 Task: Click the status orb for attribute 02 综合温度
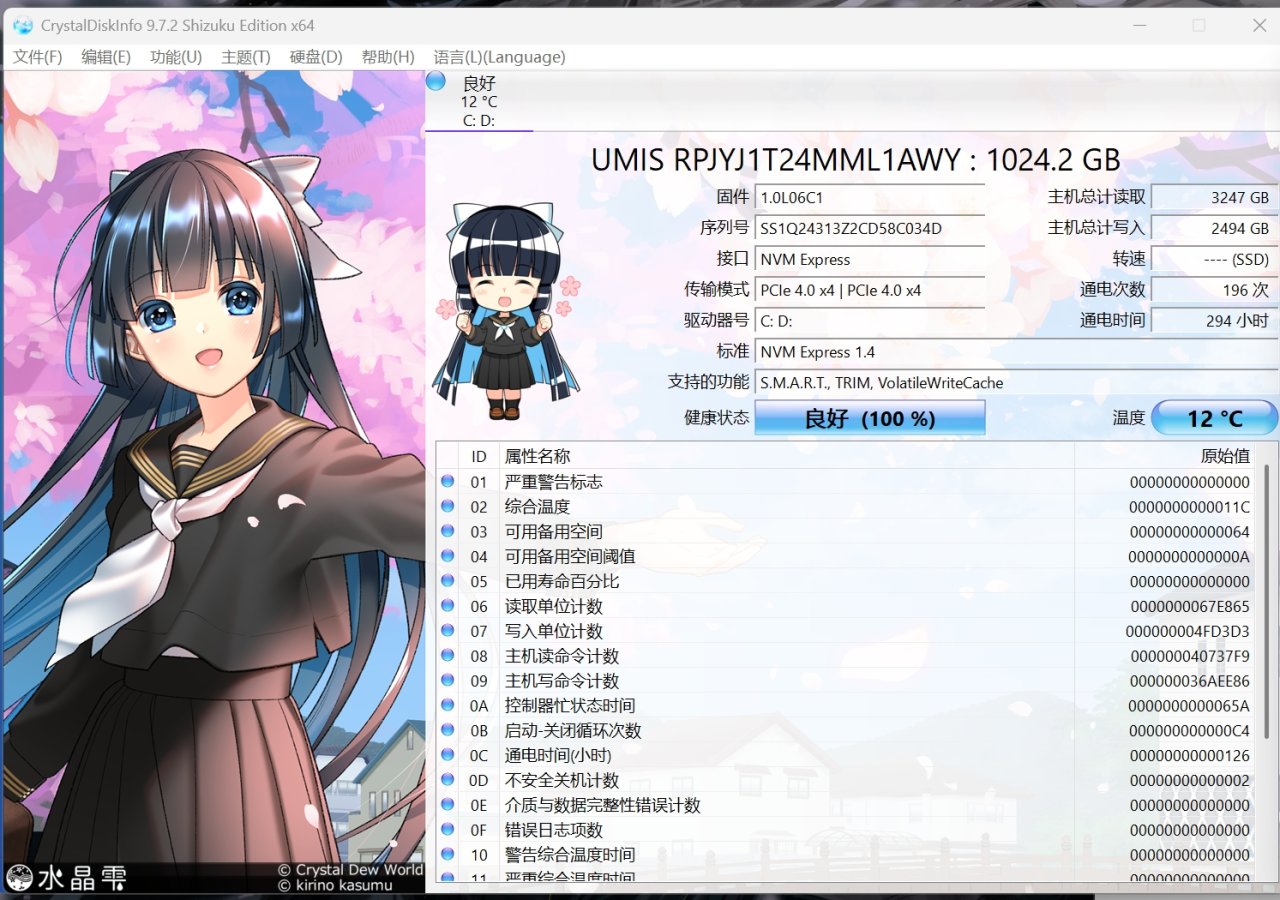[x=447, y=506]
